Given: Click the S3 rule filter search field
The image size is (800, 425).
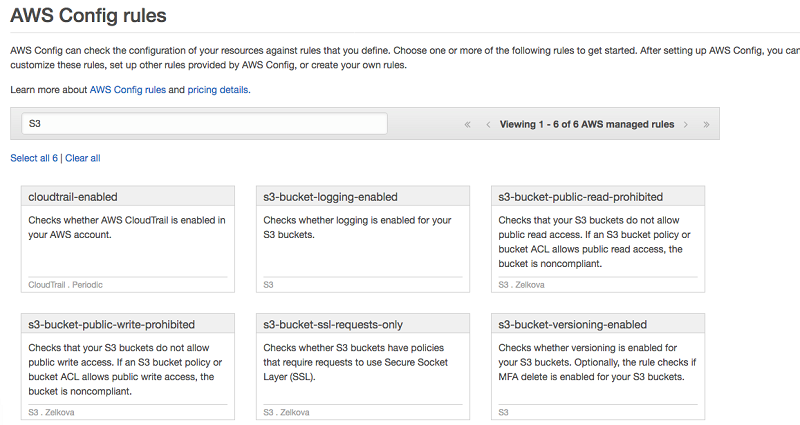Looking at the screenshot, I should point(204,124).
